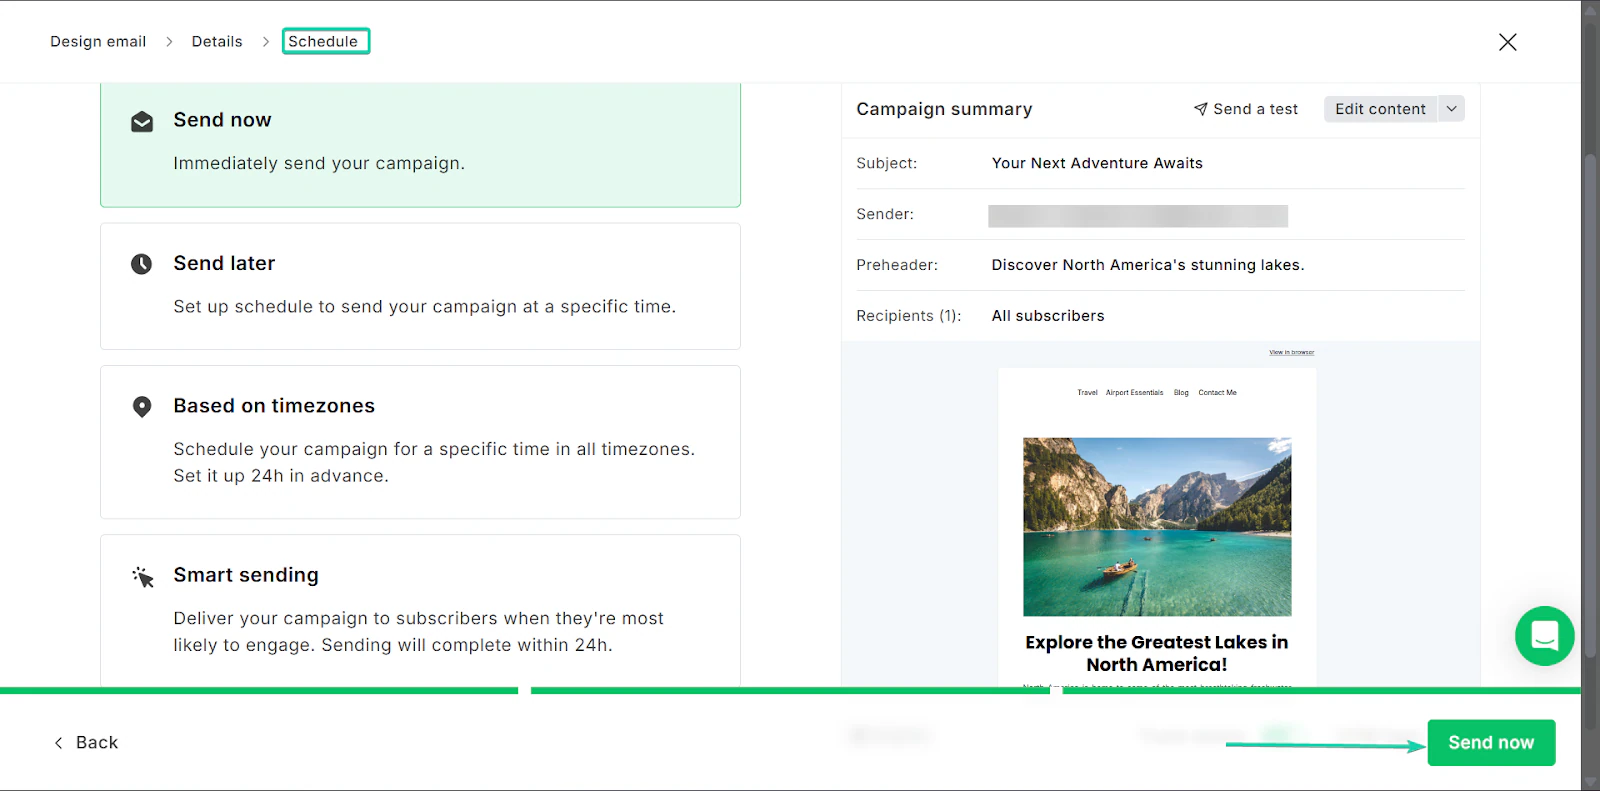This screenshot has height=791, width=1600.
Task: Expand the Edit content dropdown arrow
Action: pos(1451,109)
